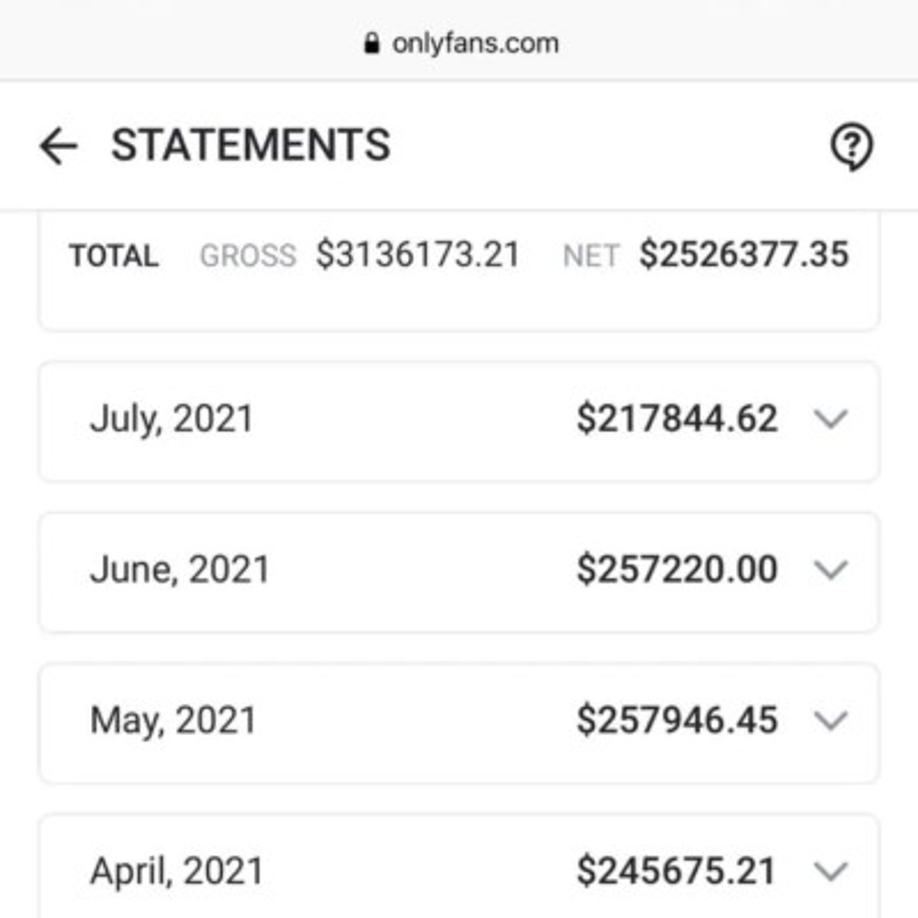Expand the June, 2021 statement
Screen dimensions: 918x918
(831, 570)
